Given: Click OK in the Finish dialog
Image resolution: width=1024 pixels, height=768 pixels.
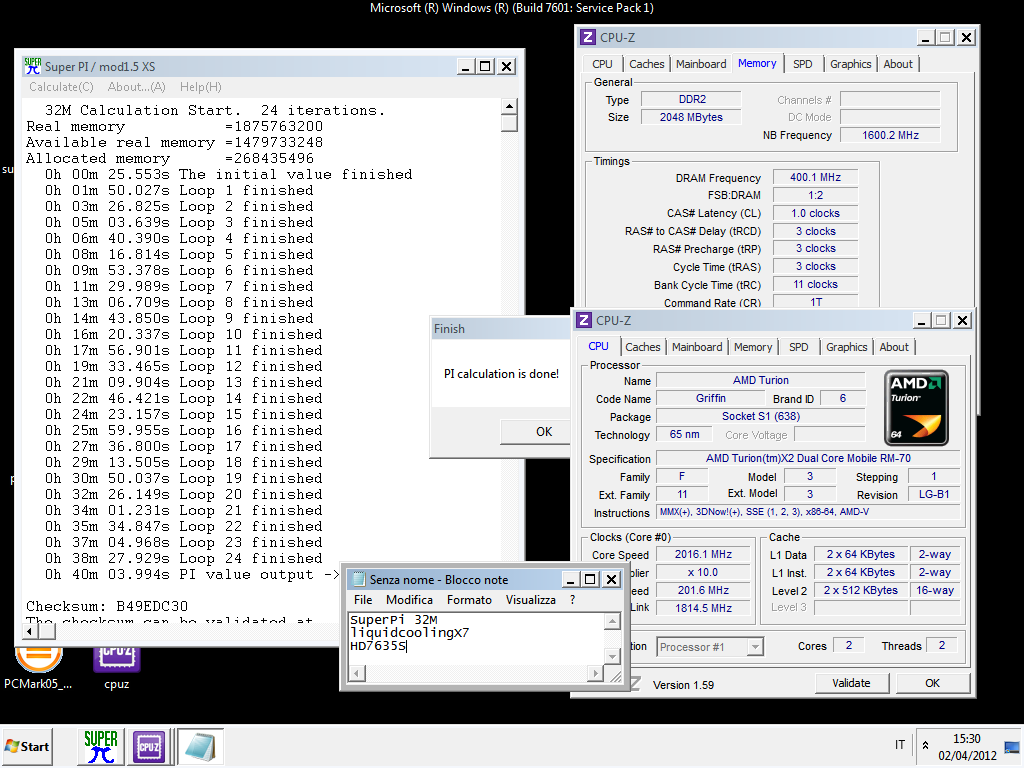Looking at the screenshot, I should 536,432.
